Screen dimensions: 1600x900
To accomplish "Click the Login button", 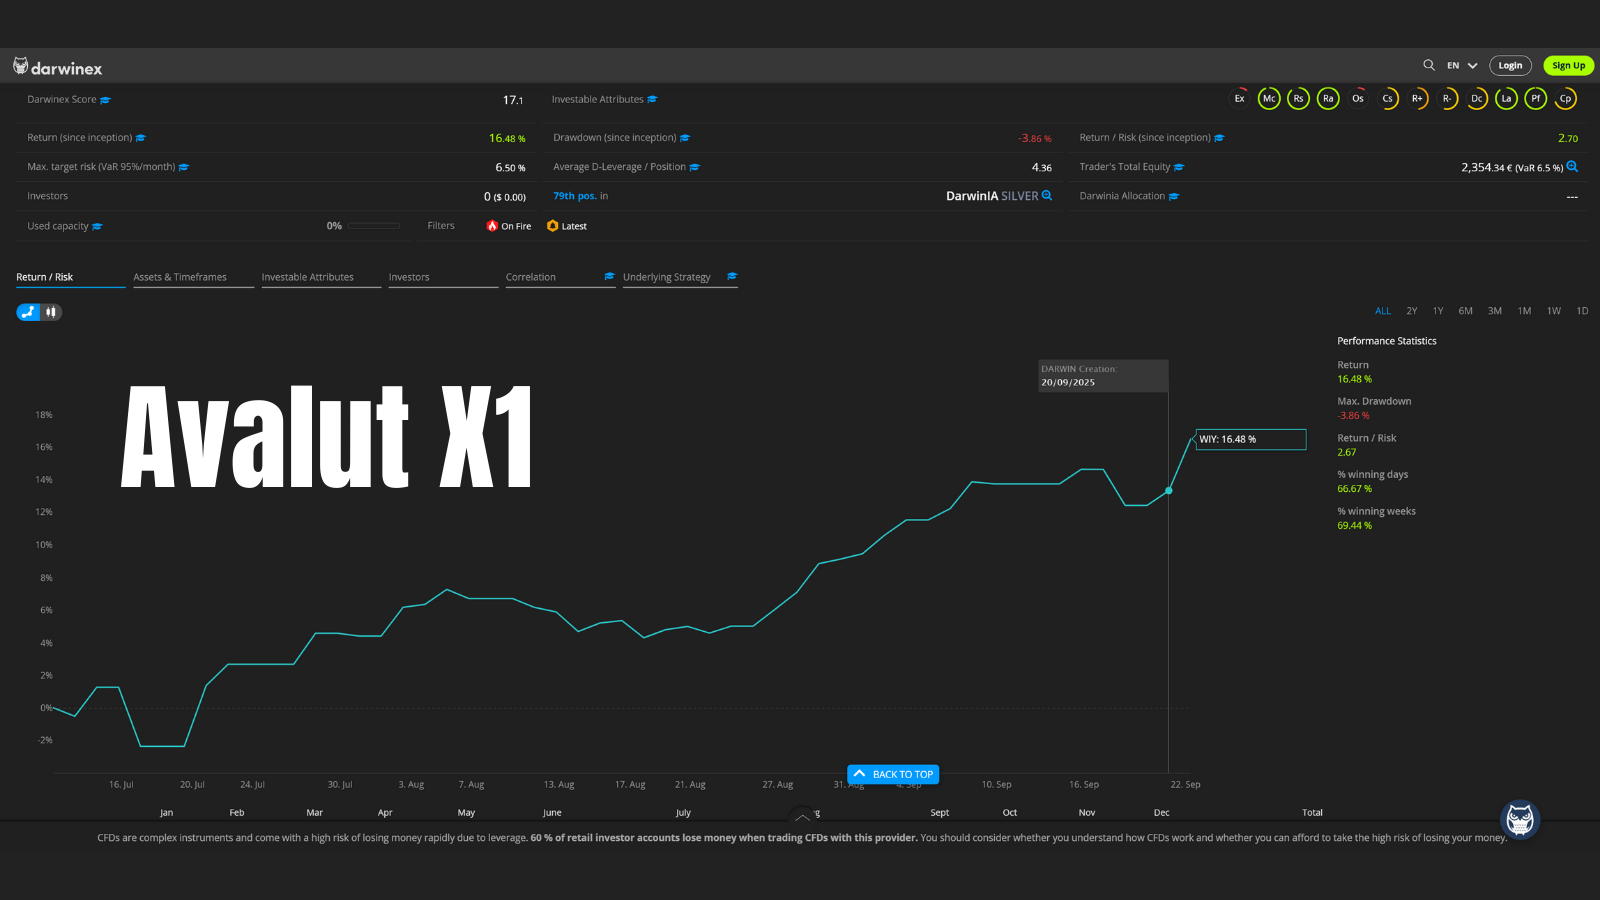I will (x=1510, y=65).
